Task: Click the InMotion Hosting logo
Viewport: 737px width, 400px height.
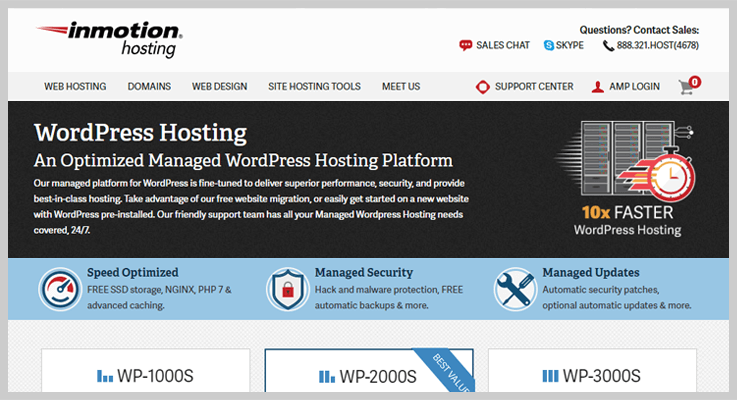Action: (109, 39)
